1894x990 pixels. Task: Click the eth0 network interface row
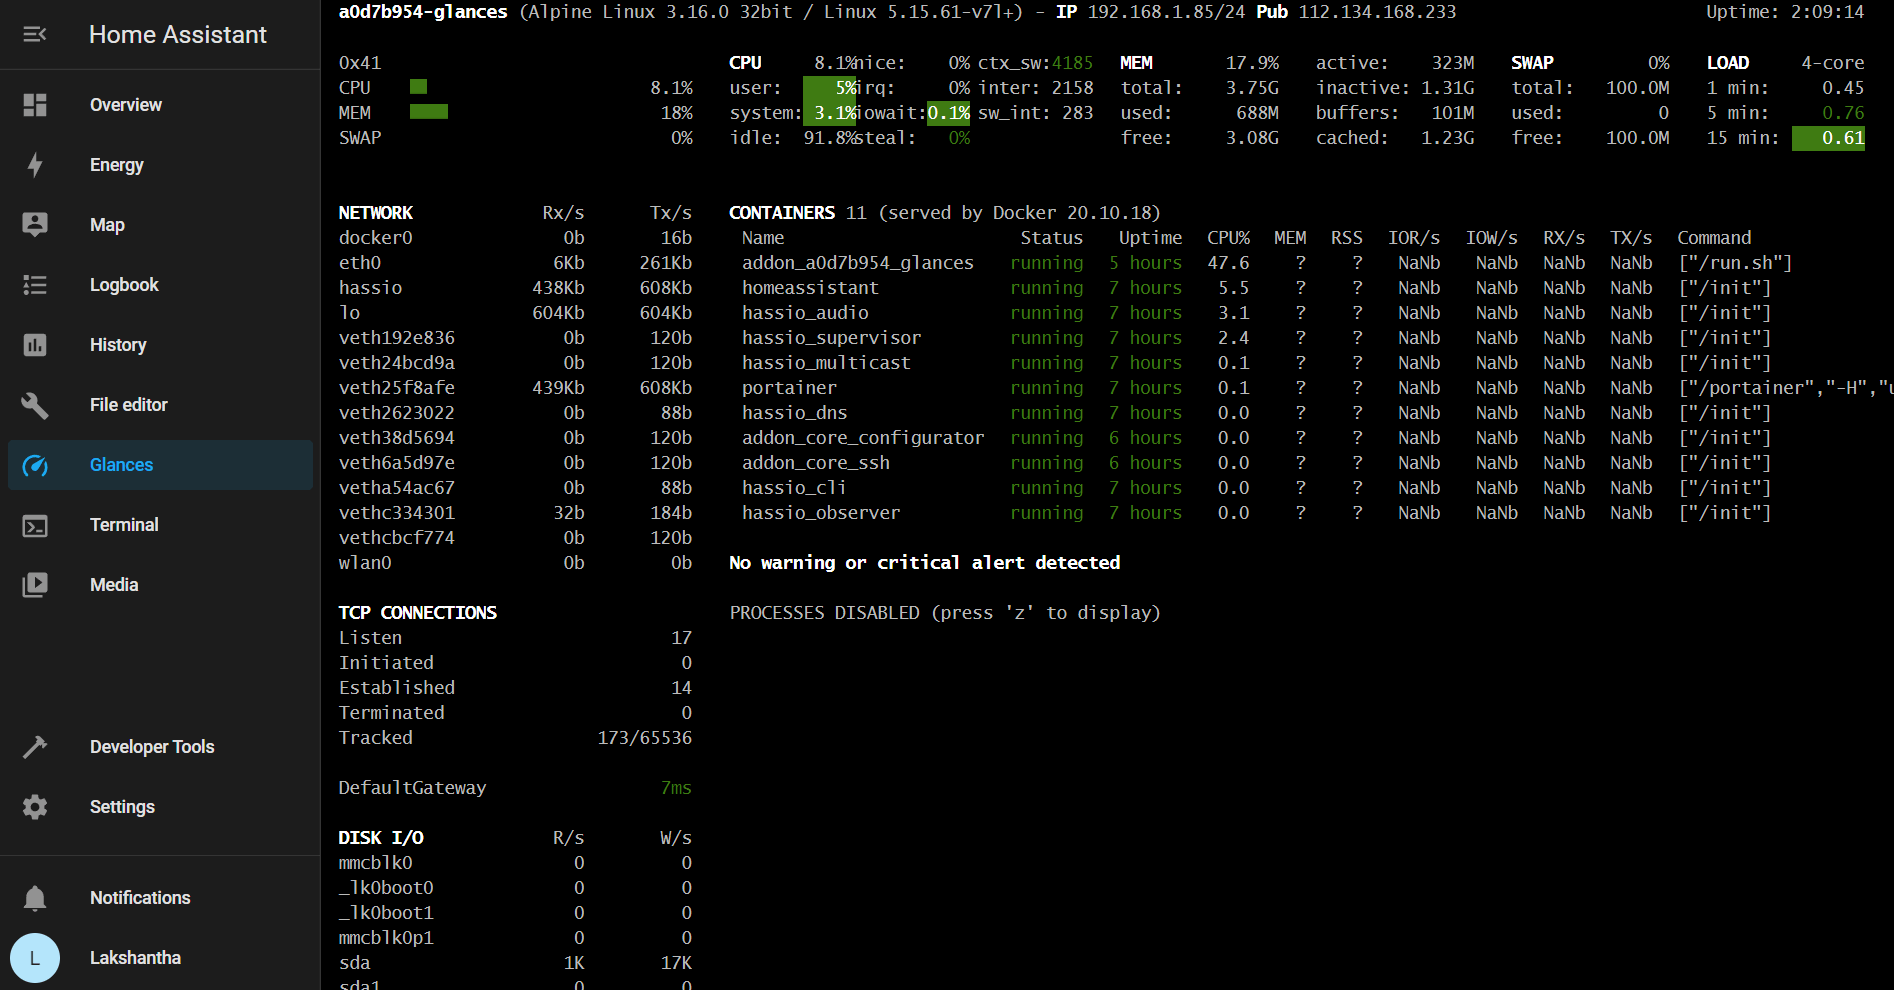(x=515, y=263)
